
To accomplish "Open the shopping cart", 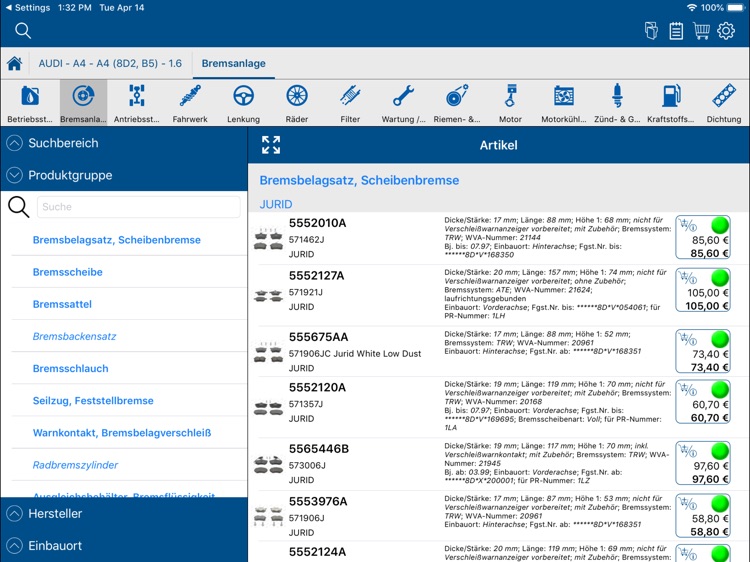I will point(701,31).
